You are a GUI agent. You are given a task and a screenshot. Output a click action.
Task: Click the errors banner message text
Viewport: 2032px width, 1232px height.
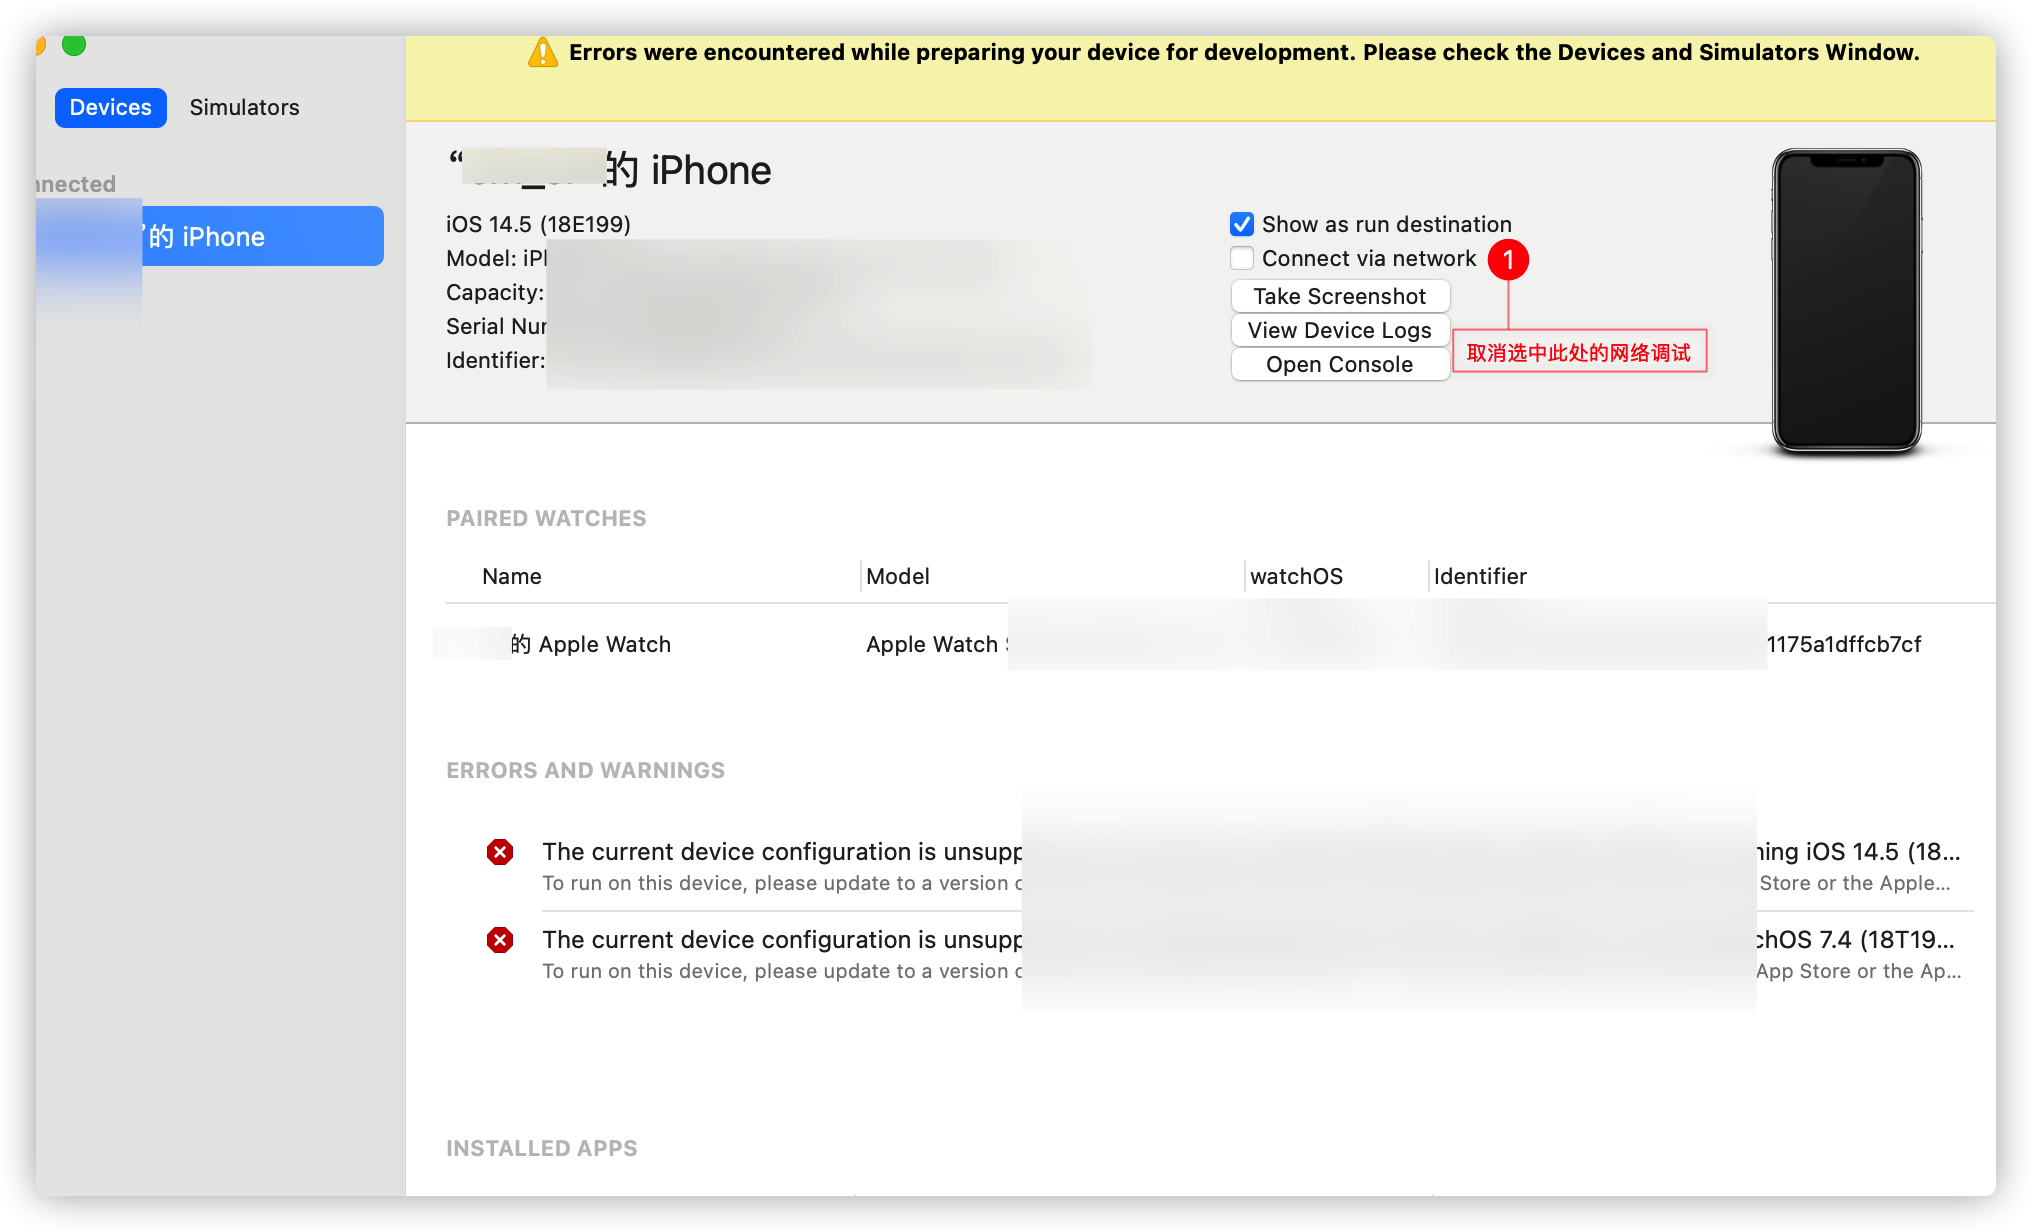[x=1244, y=52]
